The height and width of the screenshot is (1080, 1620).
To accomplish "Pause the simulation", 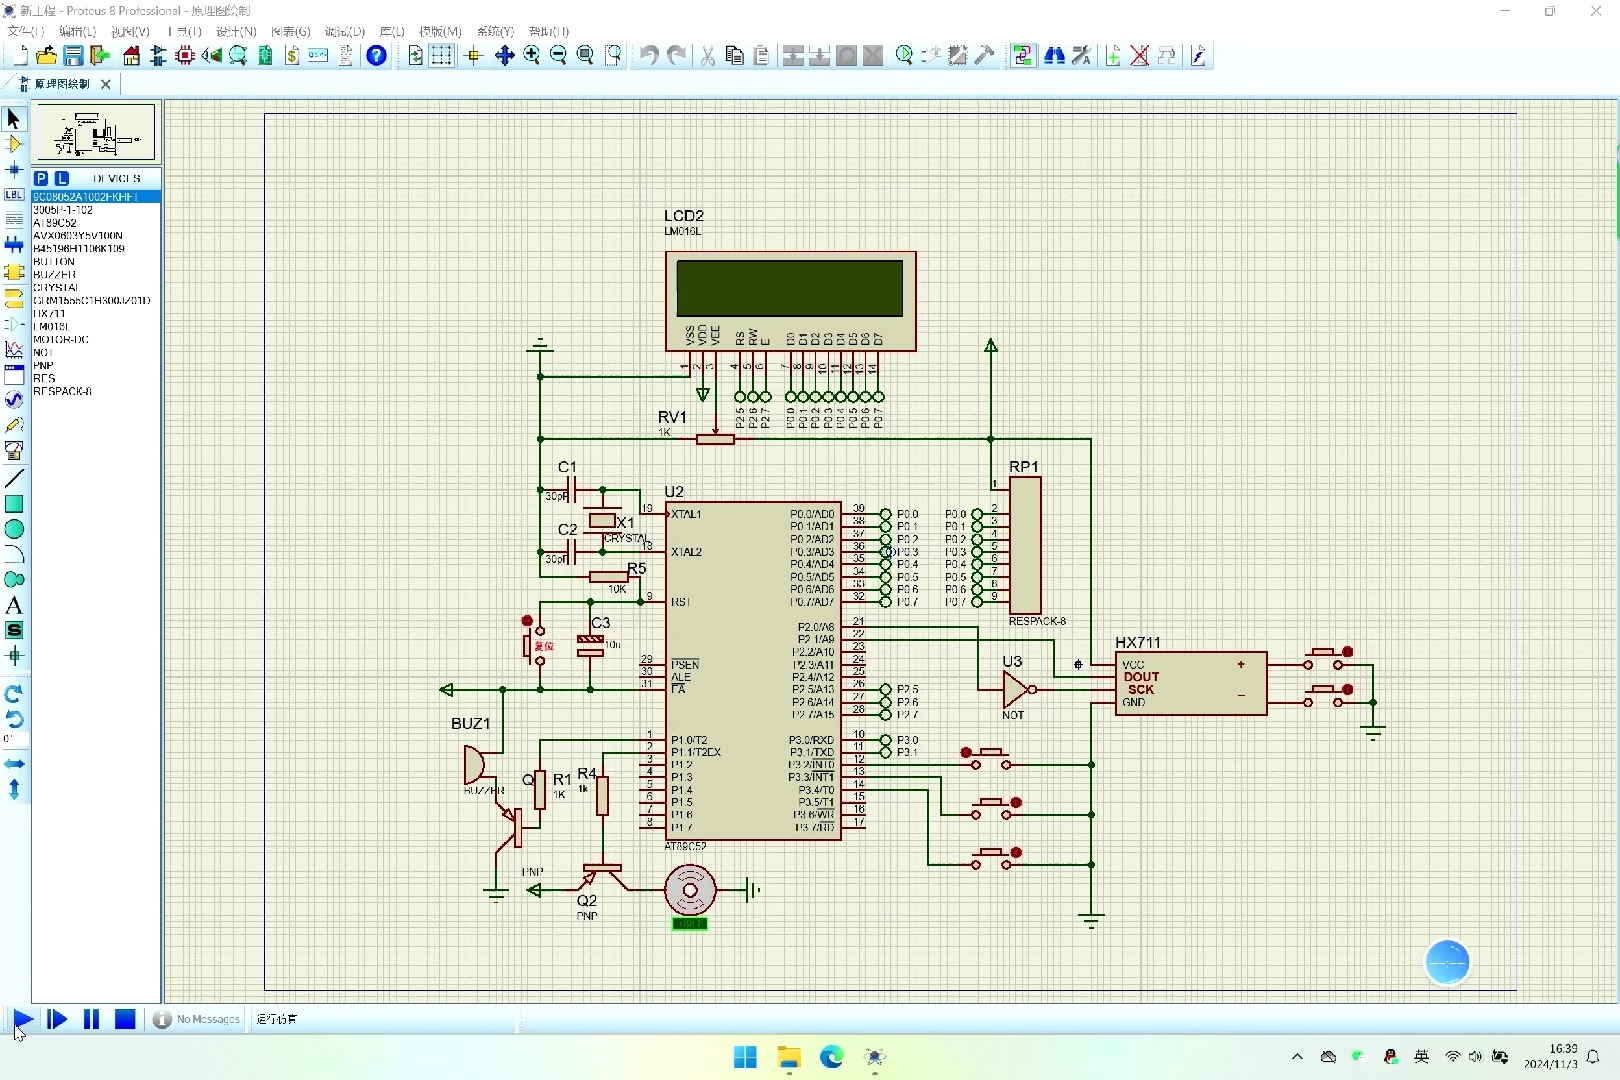I will click(x=91, y=1019).
